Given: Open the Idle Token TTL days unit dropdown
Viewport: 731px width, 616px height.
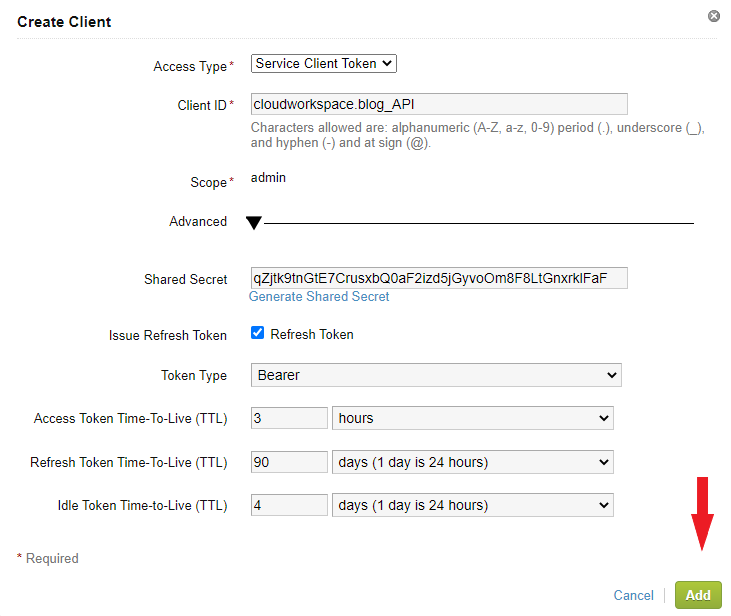Looking at the screenshot, I should click(x=472, y=505).
